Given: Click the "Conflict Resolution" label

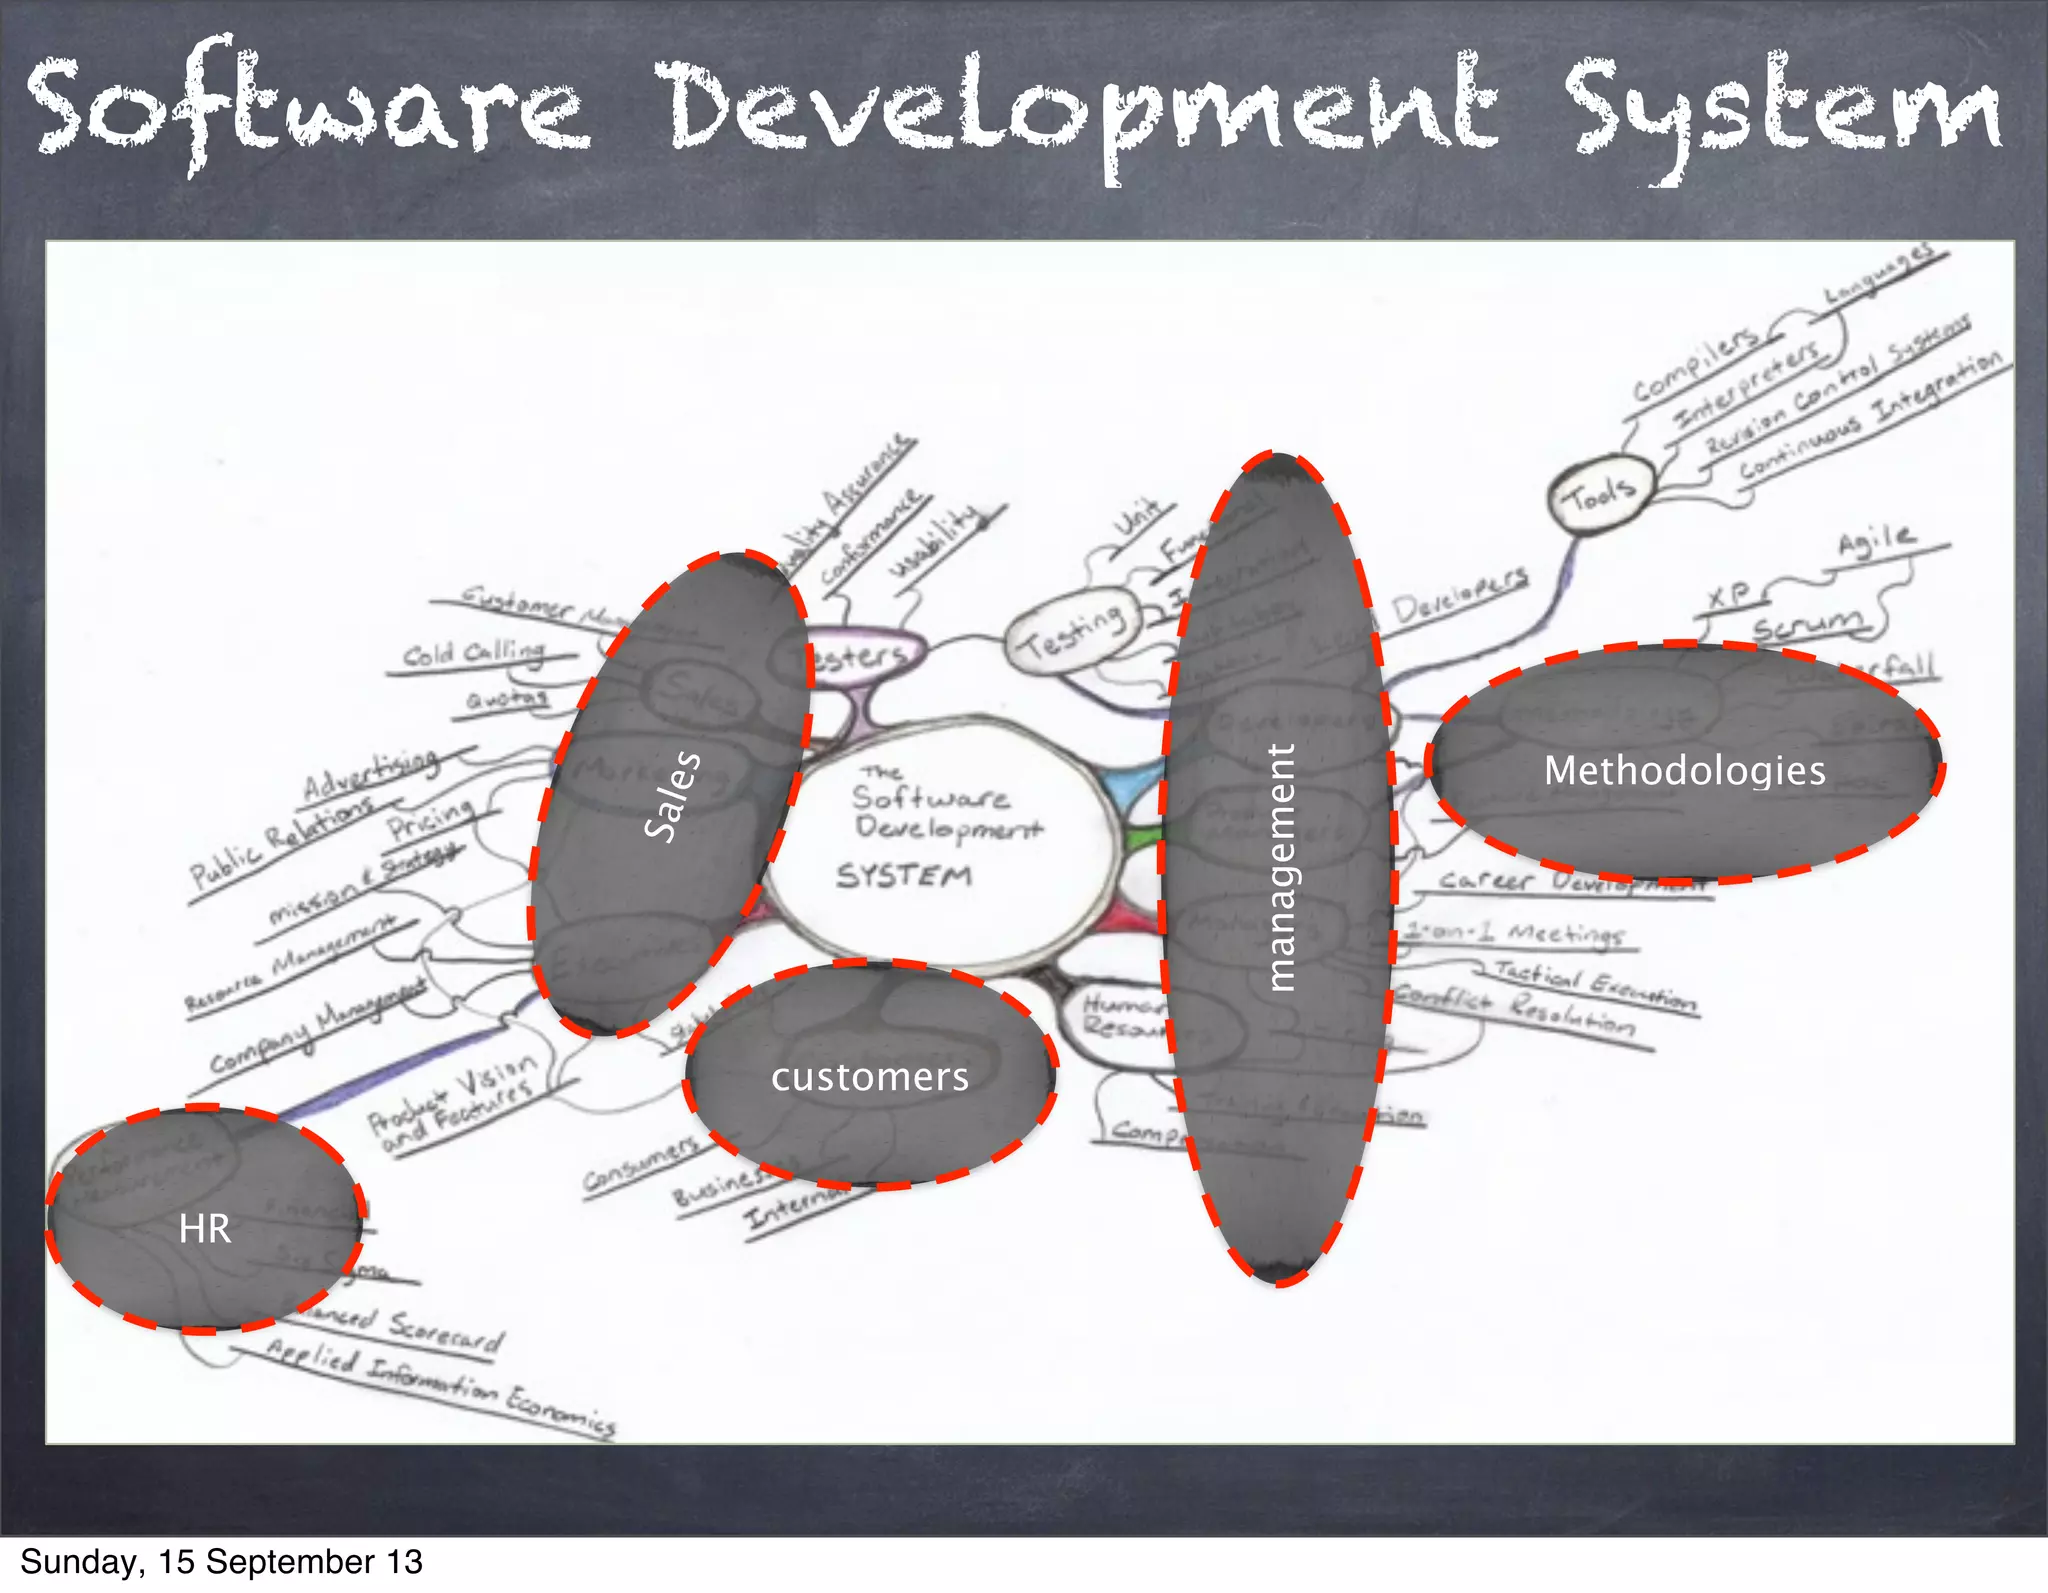Looking at the screenshot, I should tap(1516, 1011).
